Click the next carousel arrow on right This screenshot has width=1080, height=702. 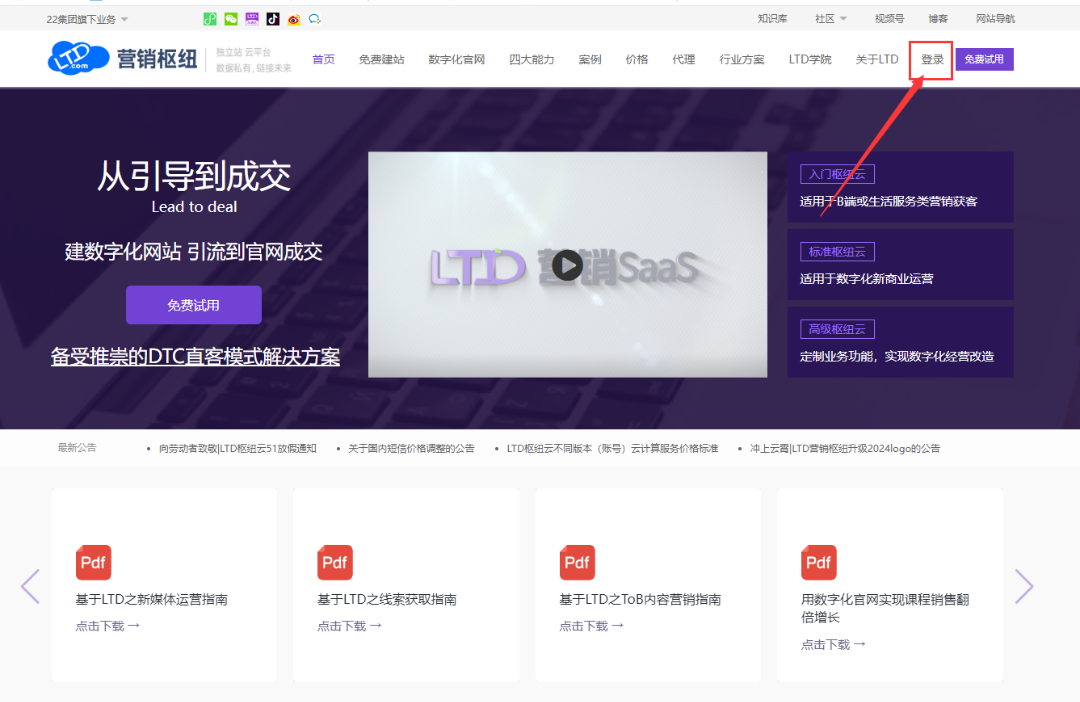[x=1024, y=586]
